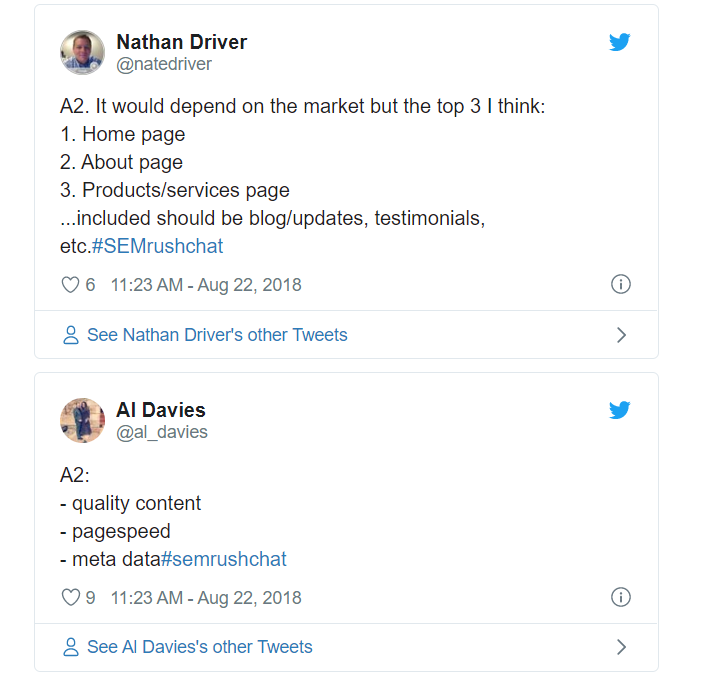Screen dimensions: 723x680
Task: Open Al Davies's profile picture
Action: tap(83, 420)
